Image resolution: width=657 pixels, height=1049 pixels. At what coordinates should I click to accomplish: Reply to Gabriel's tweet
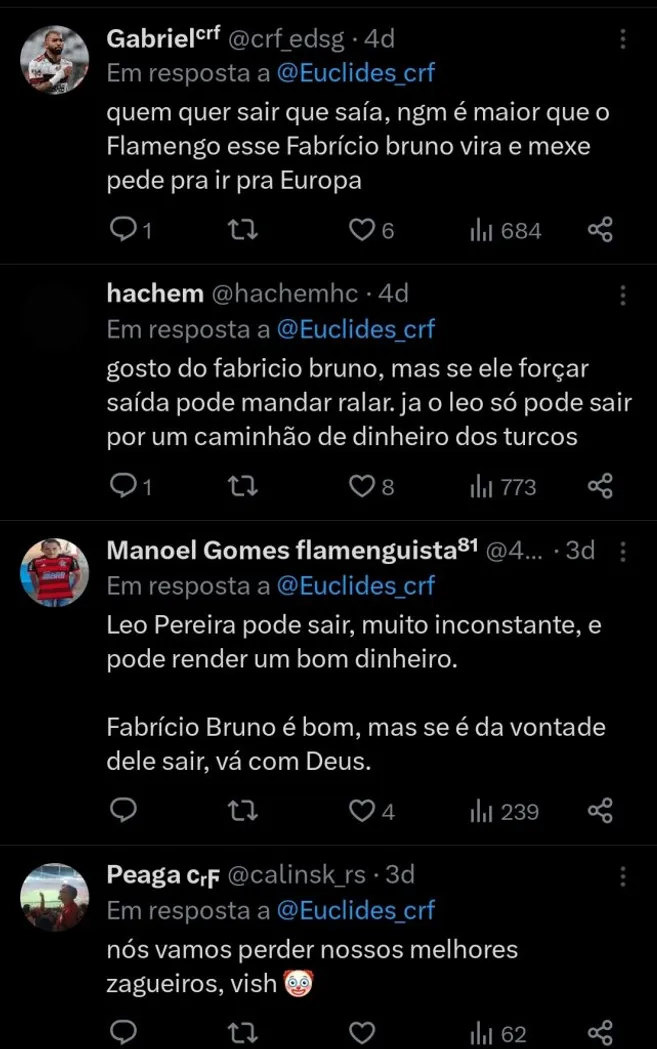pyautogui.click(x=122, y=230)
